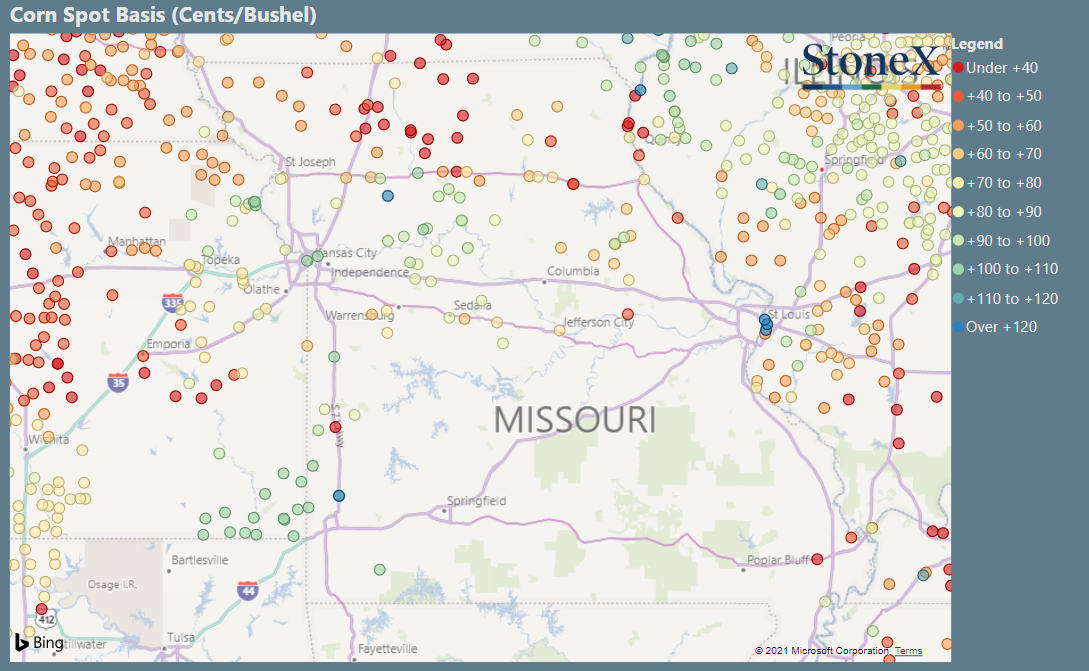Click the StoneX logo
Image resolution: width=1089 pixels, height=671 pixels.
pyautogui.click(x=872, y=66)
